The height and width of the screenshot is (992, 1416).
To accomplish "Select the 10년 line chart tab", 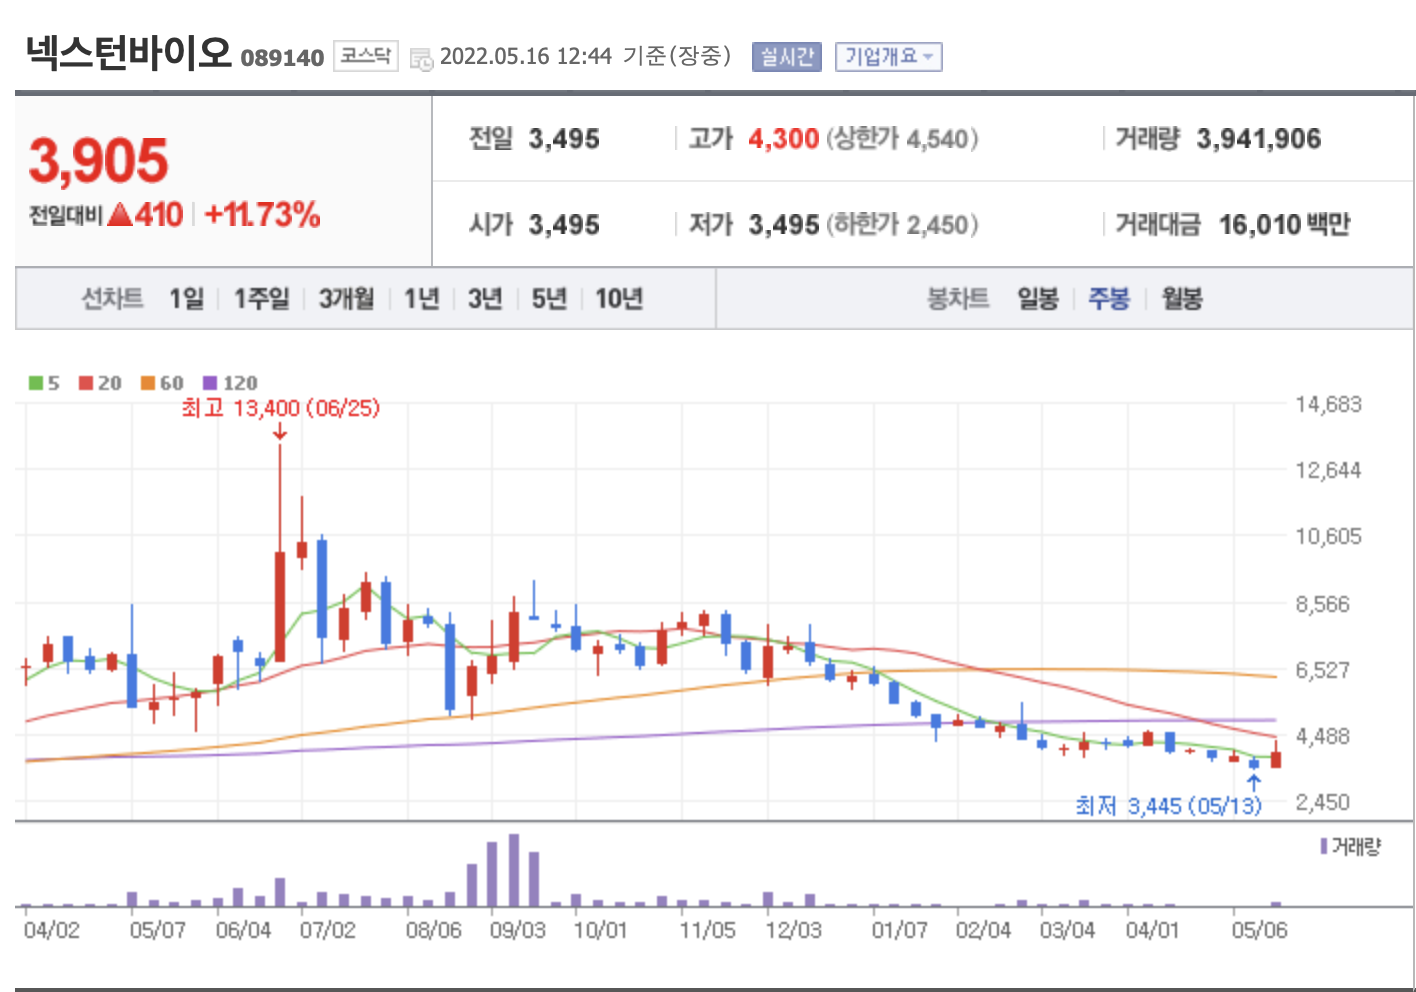I will point(619,298).
